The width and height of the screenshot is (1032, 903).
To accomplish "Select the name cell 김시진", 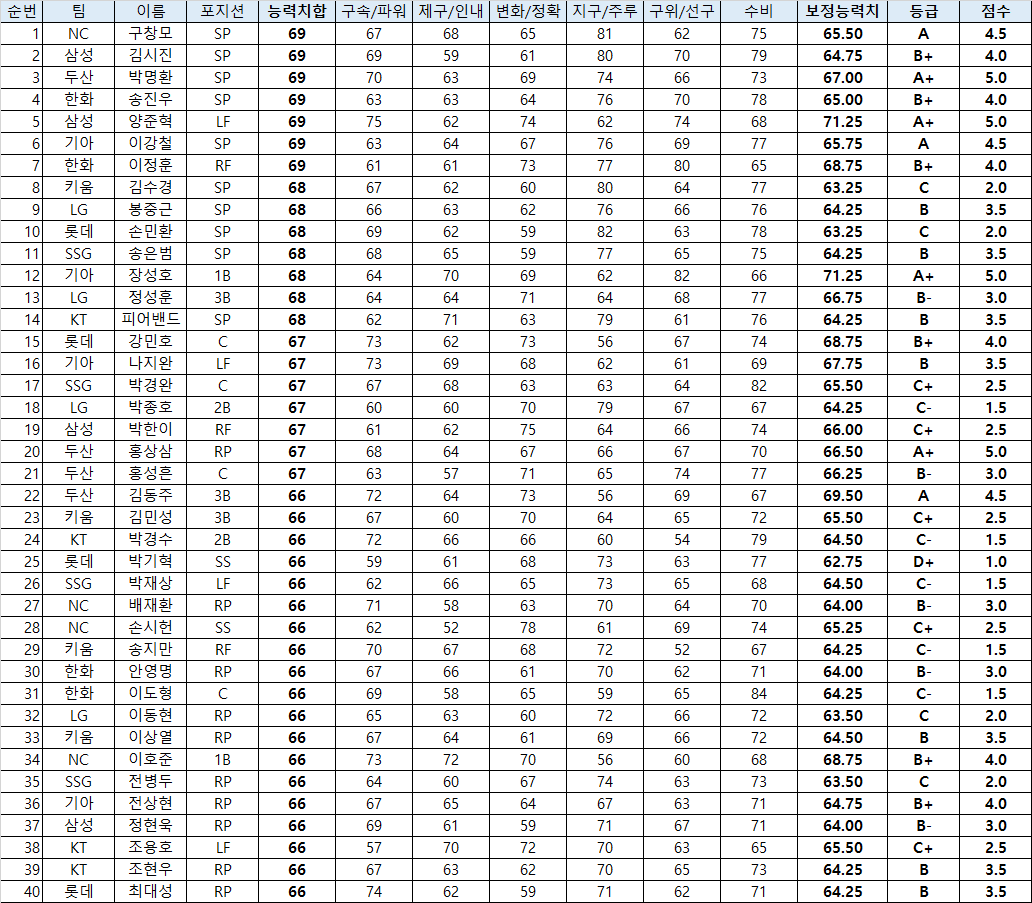I will pyautogui.click(x=150, y=56).
